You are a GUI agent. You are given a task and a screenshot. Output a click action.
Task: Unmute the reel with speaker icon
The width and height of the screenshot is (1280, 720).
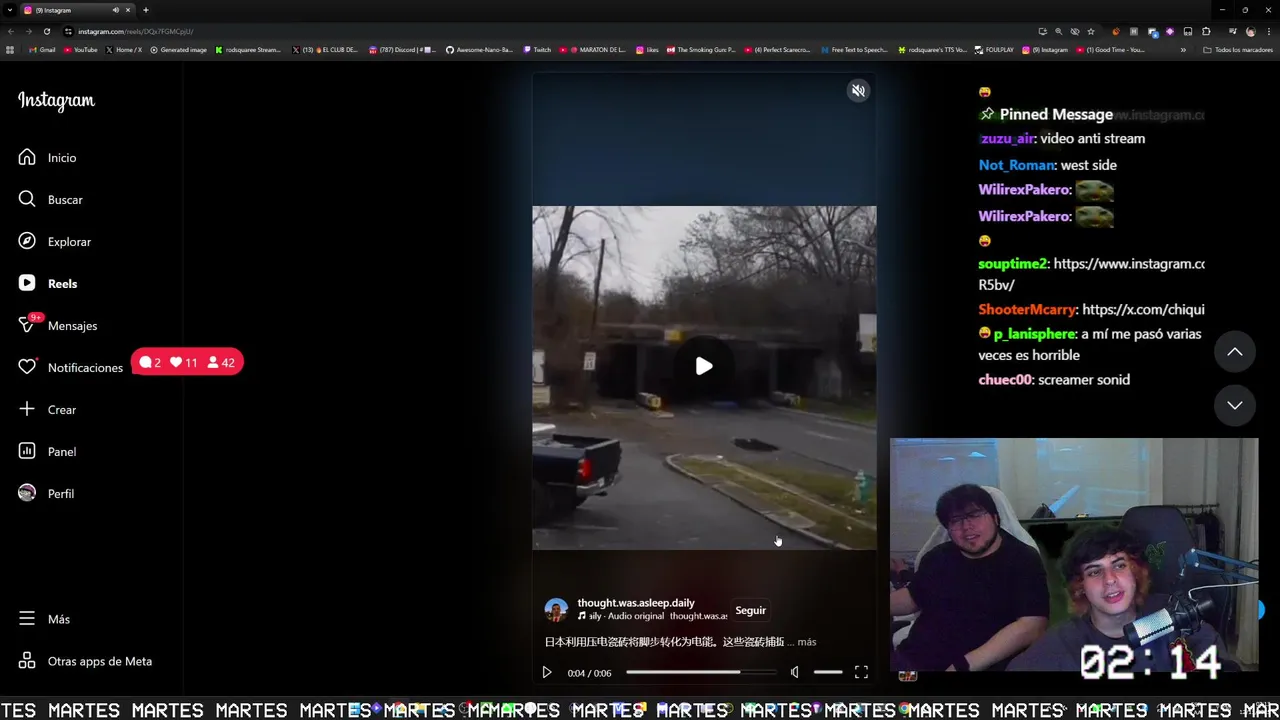point(858,91)
